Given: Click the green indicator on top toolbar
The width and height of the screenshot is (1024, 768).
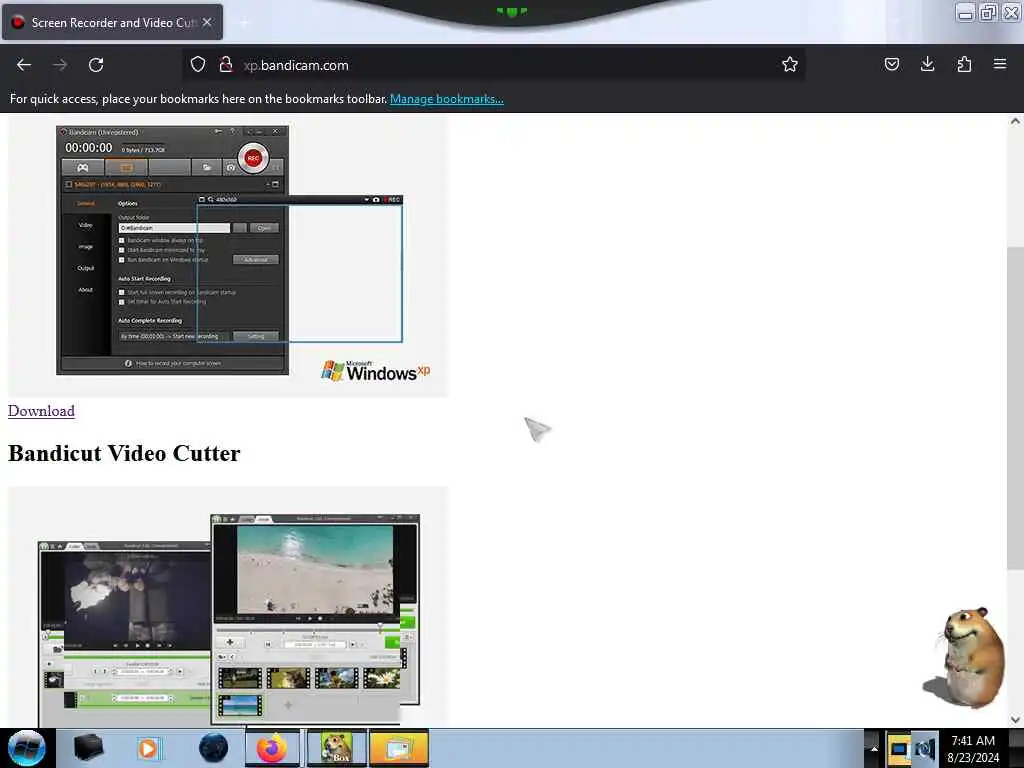Looking at the screenshot, I should [512, 11].
